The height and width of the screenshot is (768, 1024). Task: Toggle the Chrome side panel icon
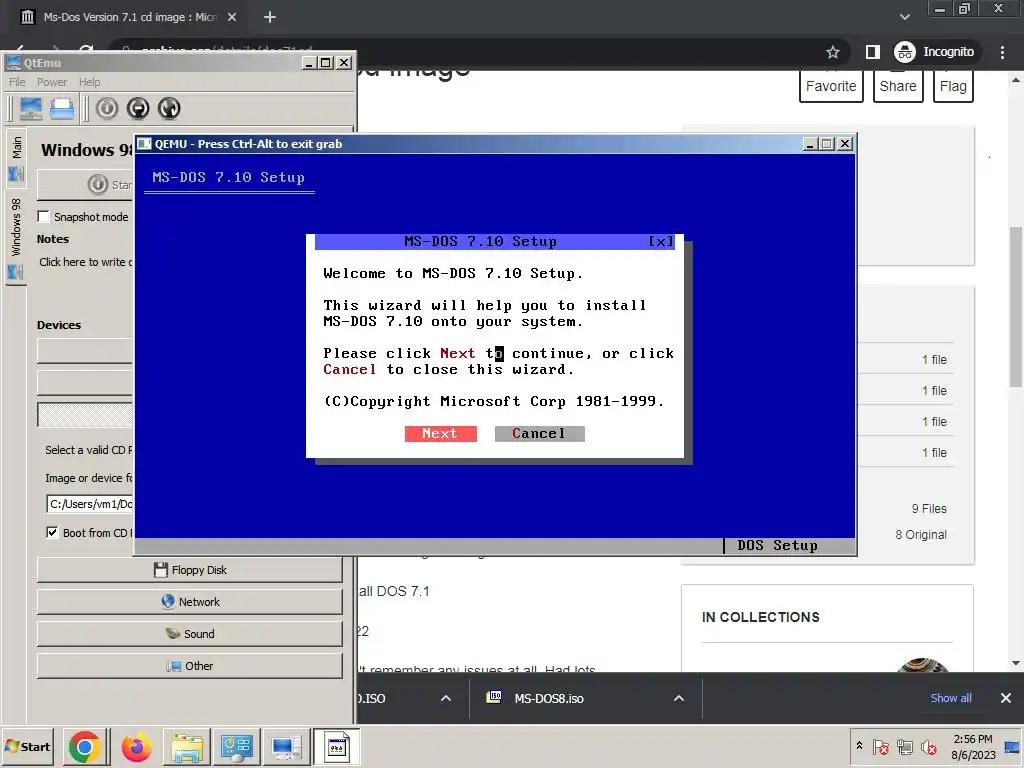point(872,52)
